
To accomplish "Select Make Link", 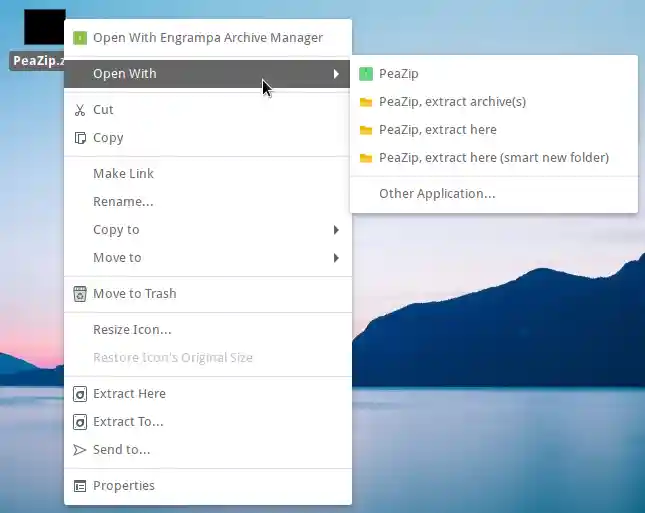I will (208, 174).
